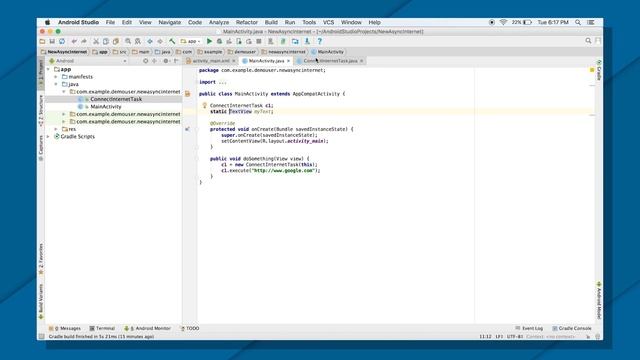Image resolution: width=640 pixels, height=360 pixels.
Task: Click the Wi-Fi status menu bar icon
Action: (503, 22)
